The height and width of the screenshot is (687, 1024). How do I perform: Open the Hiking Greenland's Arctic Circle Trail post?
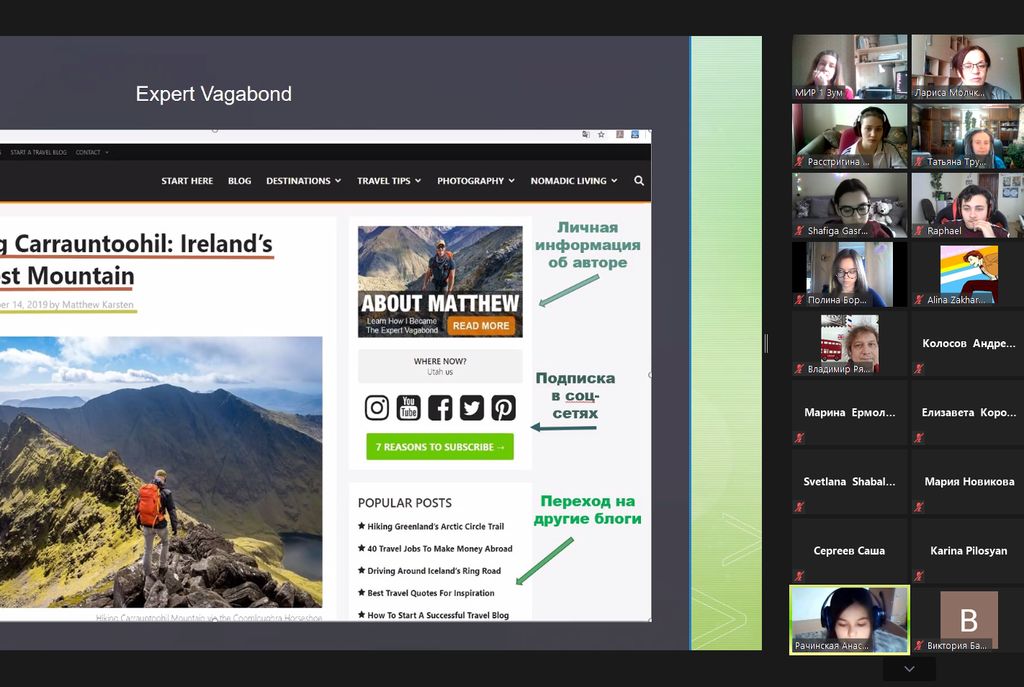436,526
